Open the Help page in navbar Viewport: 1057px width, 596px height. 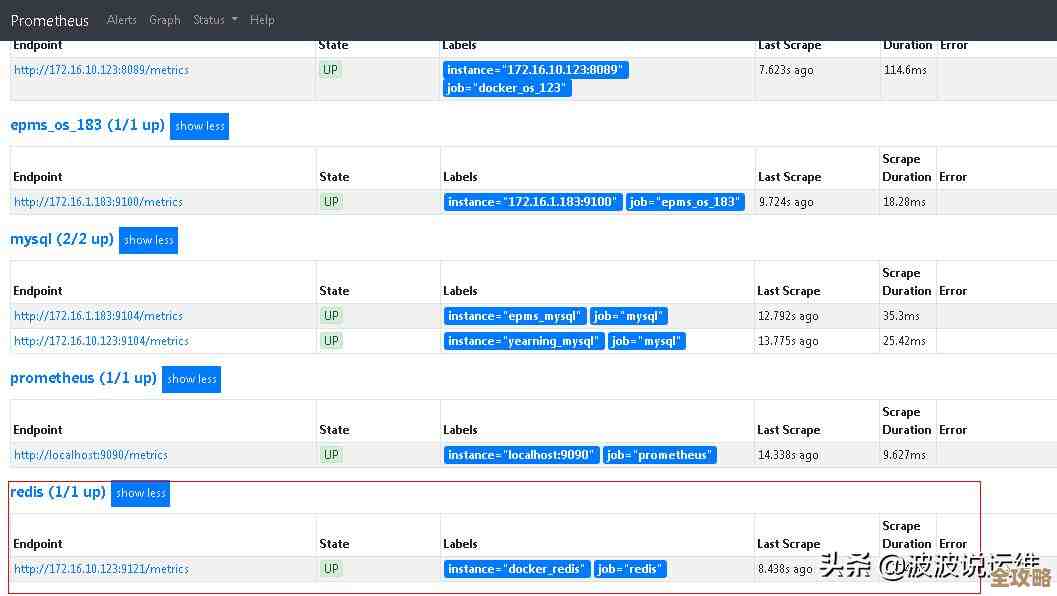click(262, 20)
